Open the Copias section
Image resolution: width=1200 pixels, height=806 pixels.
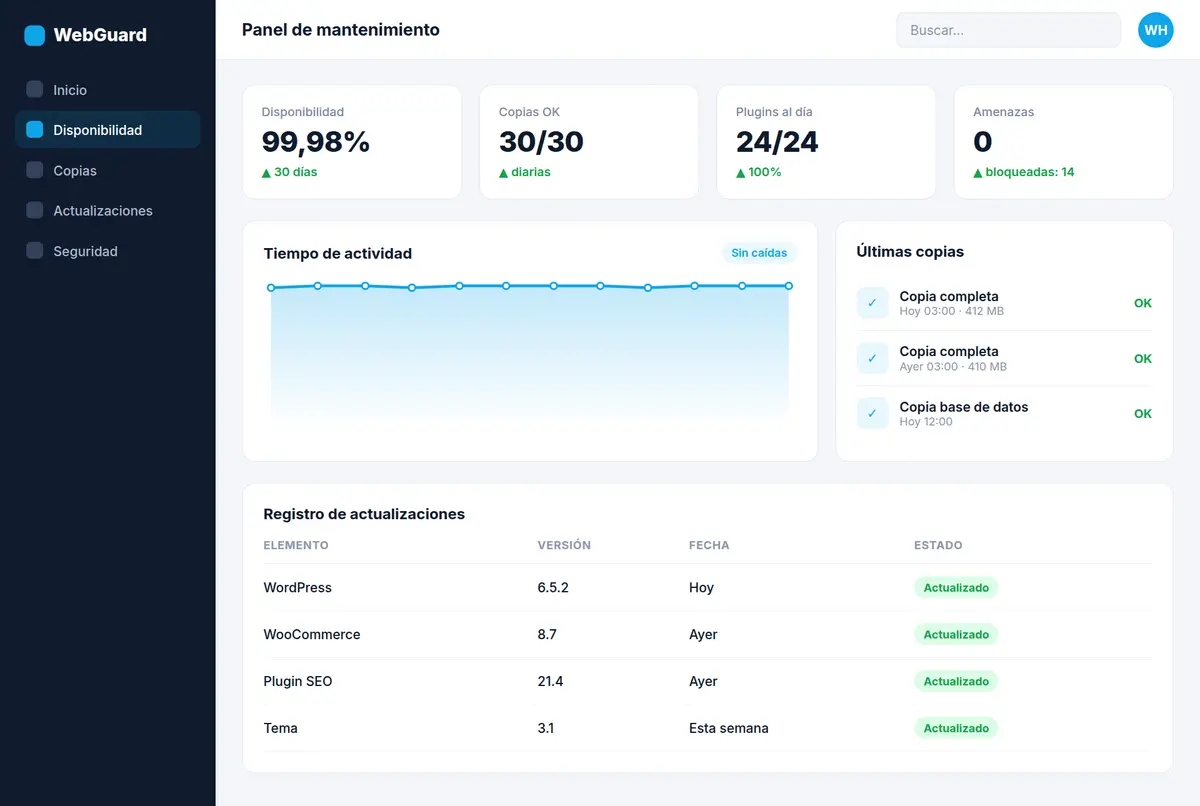(x=108, y=170)
